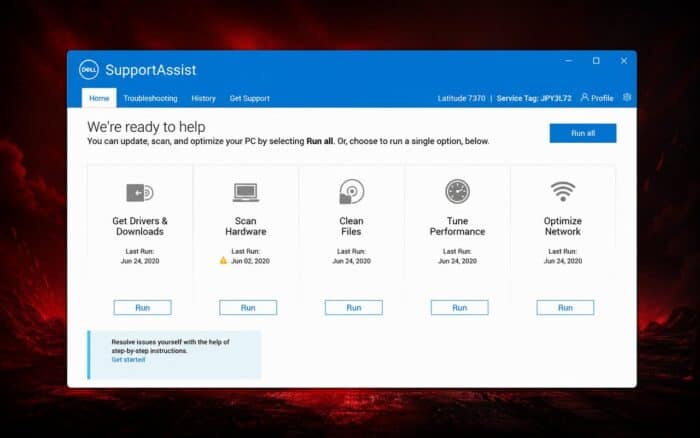The image size is (700, 438).
Task: Click the We're ready to help heading
Action: pyautogui.click(x=146, y=127)
